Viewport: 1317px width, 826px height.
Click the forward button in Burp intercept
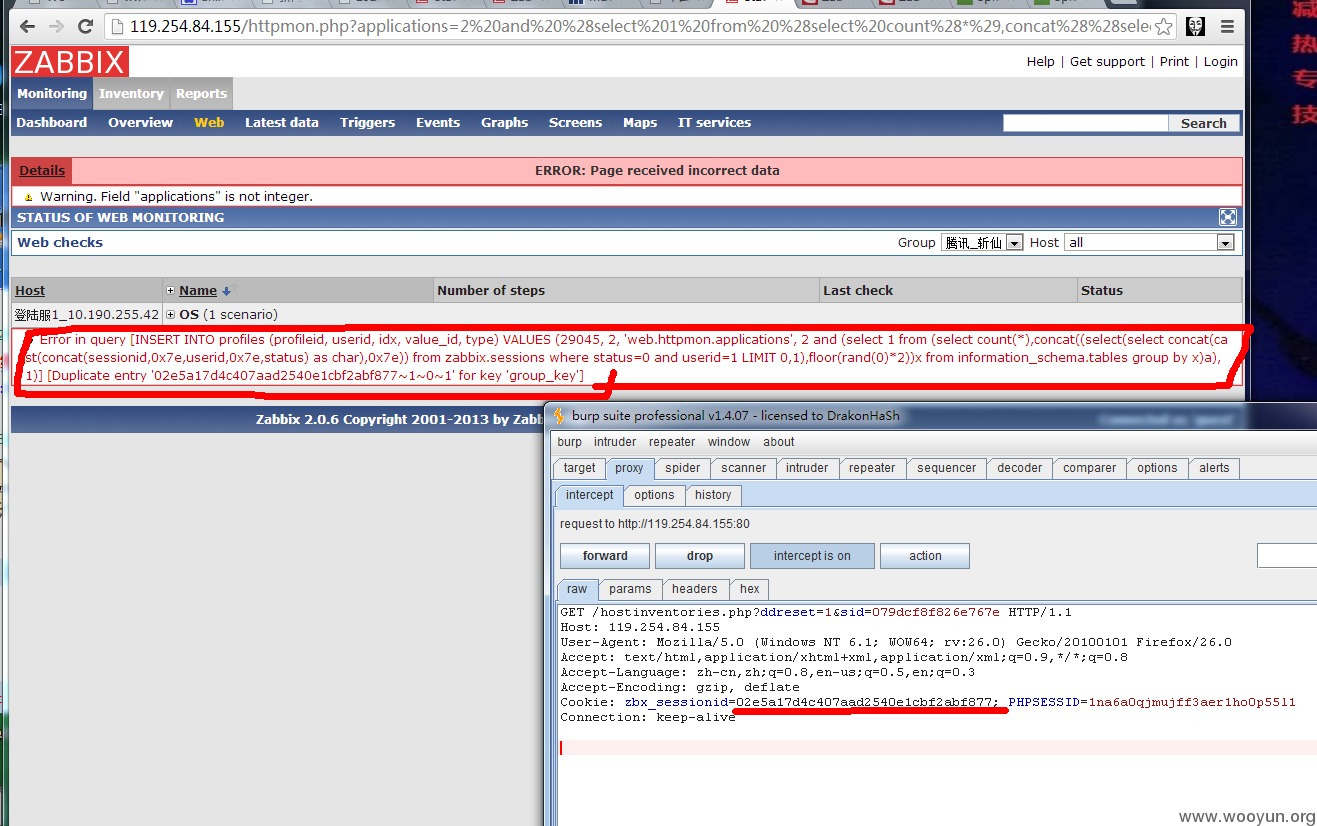605,556
